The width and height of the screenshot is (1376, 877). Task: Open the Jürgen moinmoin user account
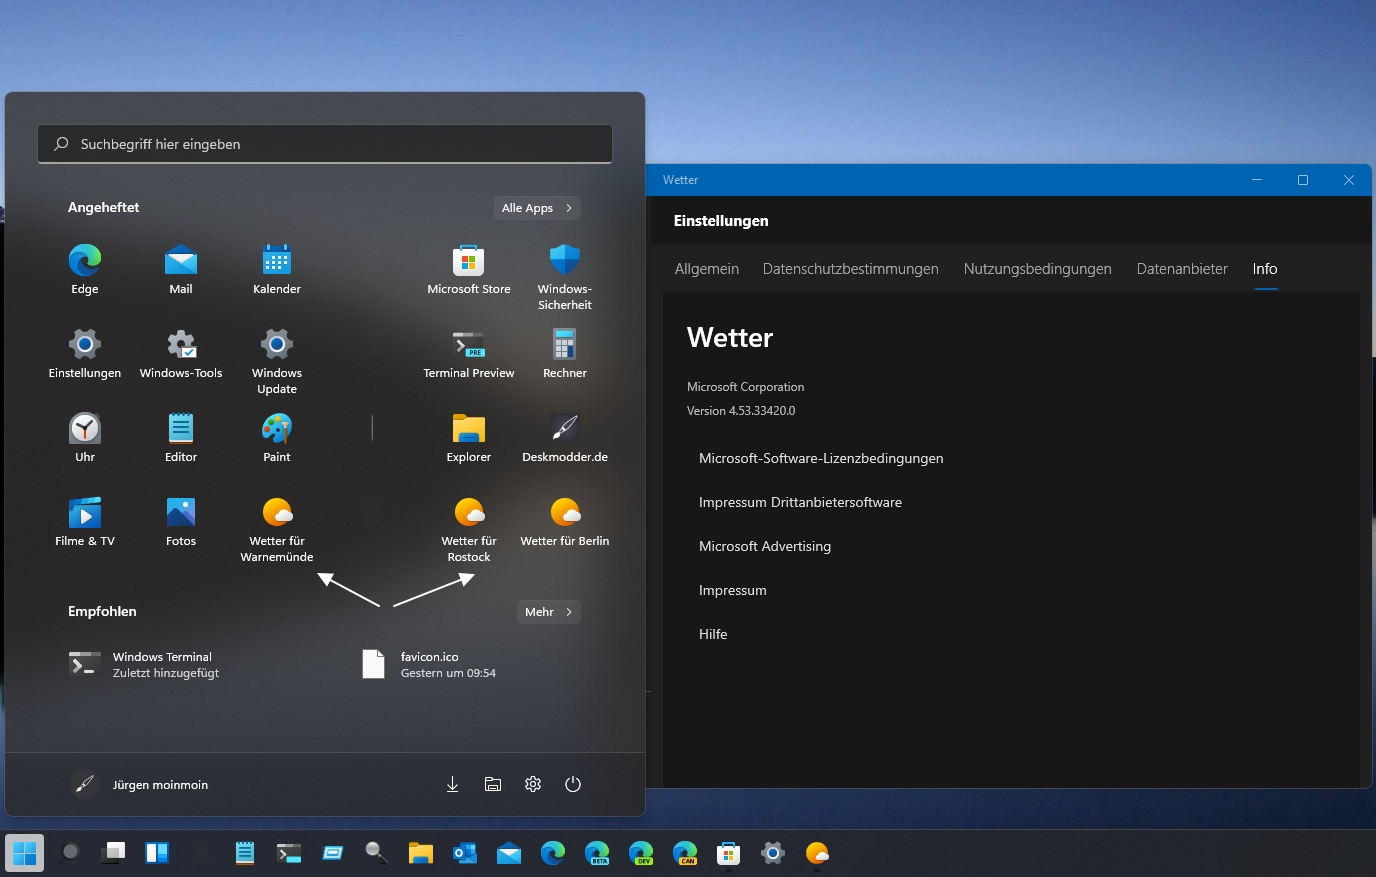pos(140,784)
